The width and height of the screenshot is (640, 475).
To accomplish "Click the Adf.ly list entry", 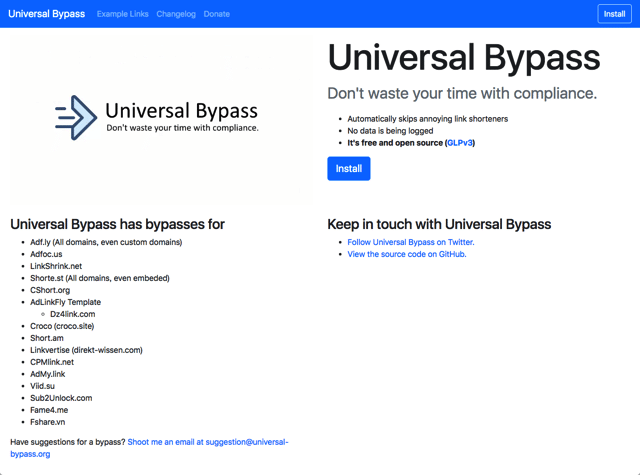I will 106,242.
